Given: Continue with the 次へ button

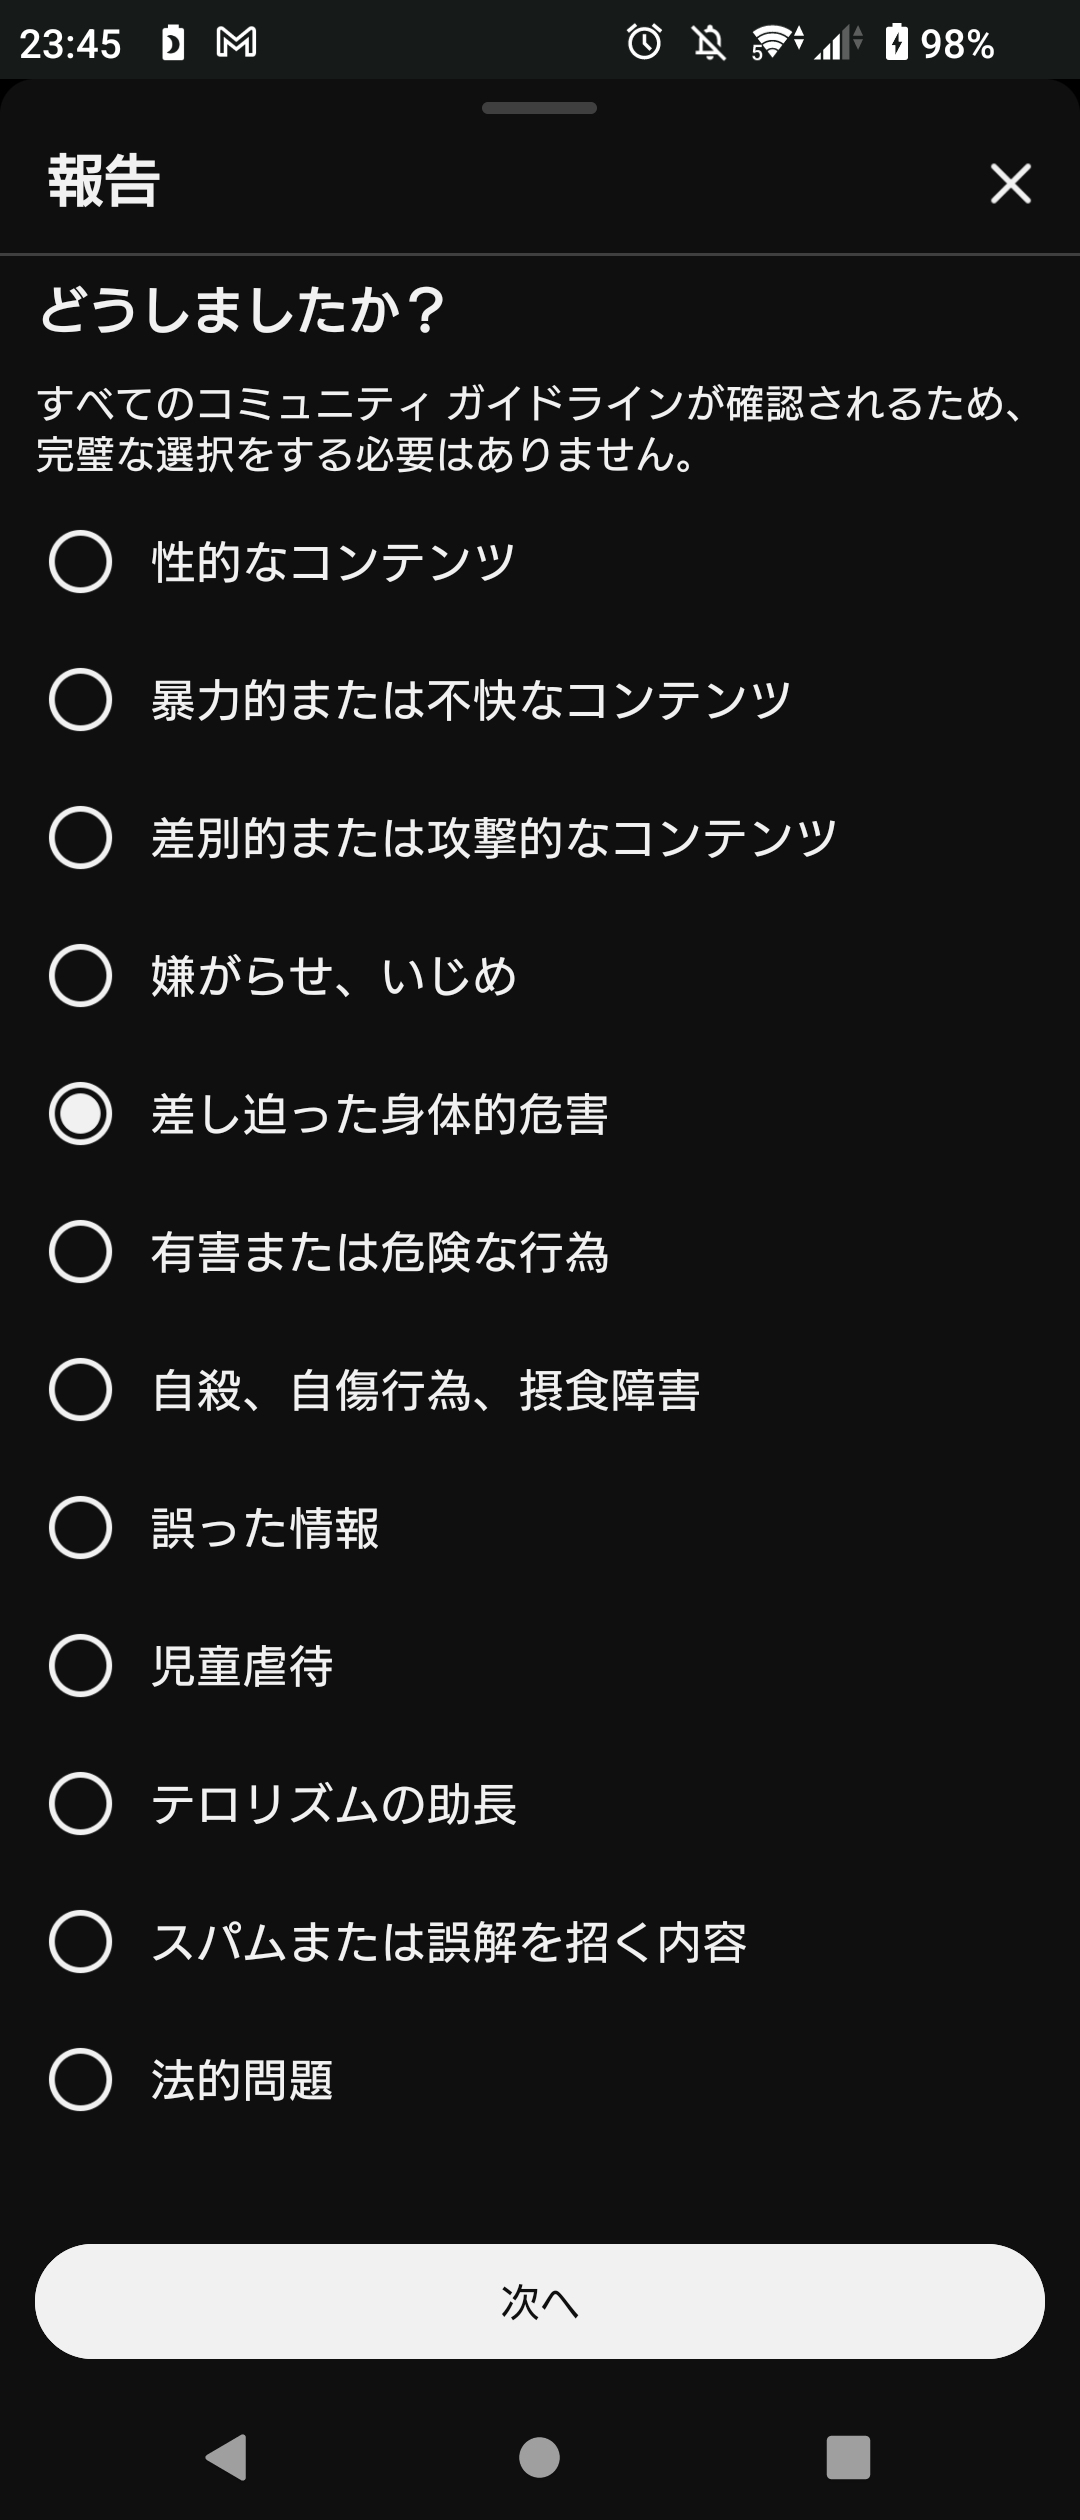Looking at the screenshot, I should point(540,2302).
